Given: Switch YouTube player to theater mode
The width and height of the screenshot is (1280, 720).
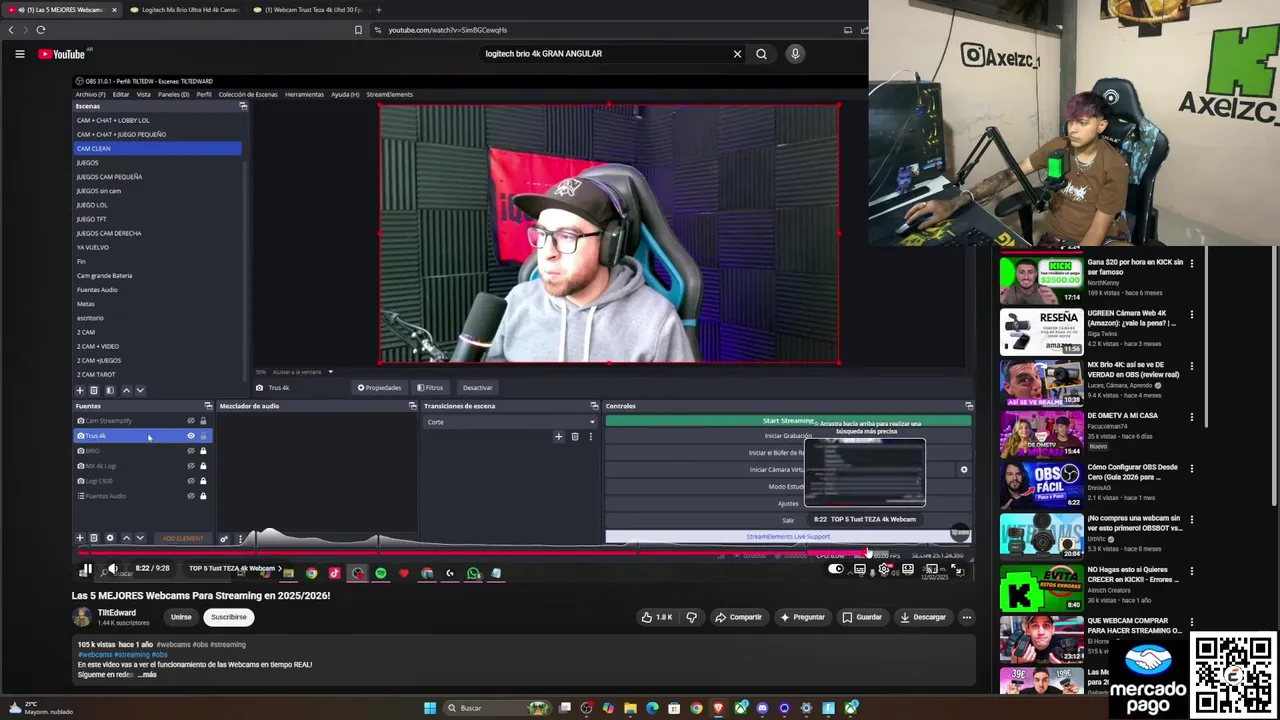Looking at the screenshot, I should click(908, 569).
